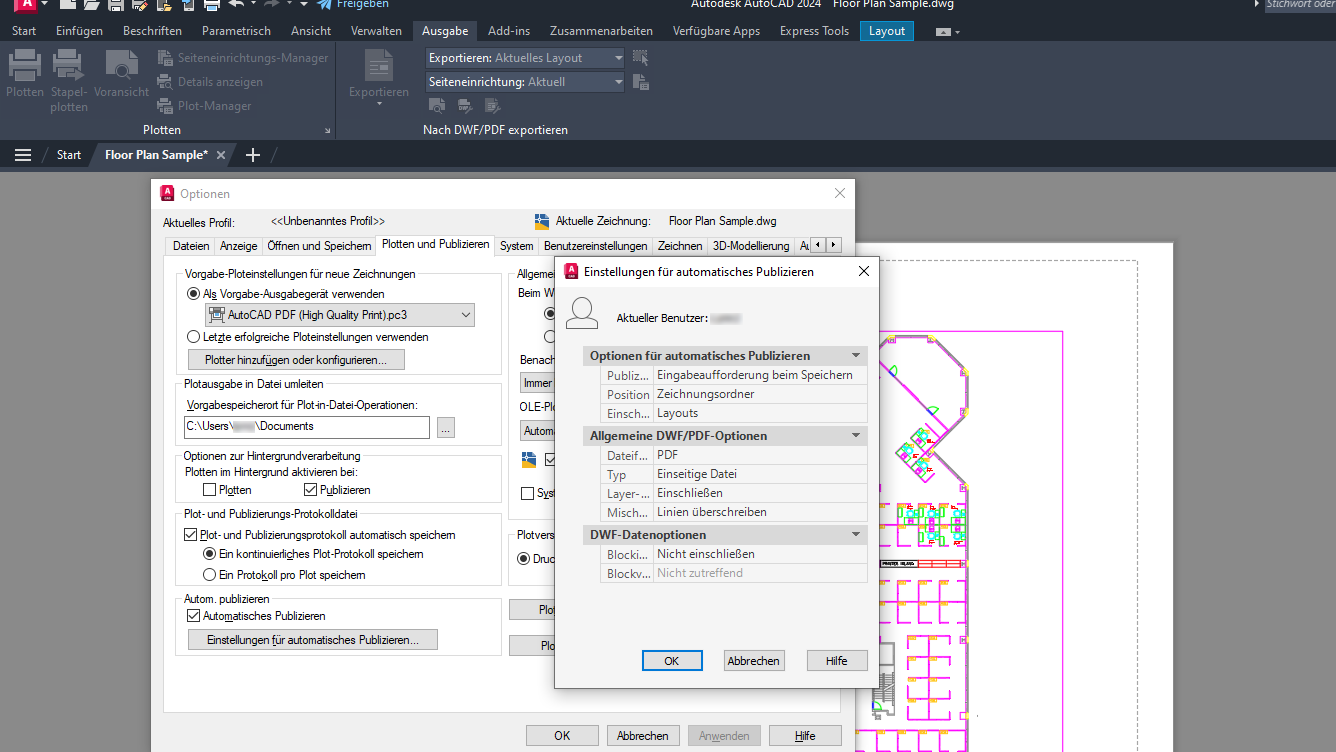Image resolution: width=1336 pixels, height=752 pixels.
Task: Click the export Voransicht icon below Seiteneinrichtung
Action: click(x=437, y=105)
